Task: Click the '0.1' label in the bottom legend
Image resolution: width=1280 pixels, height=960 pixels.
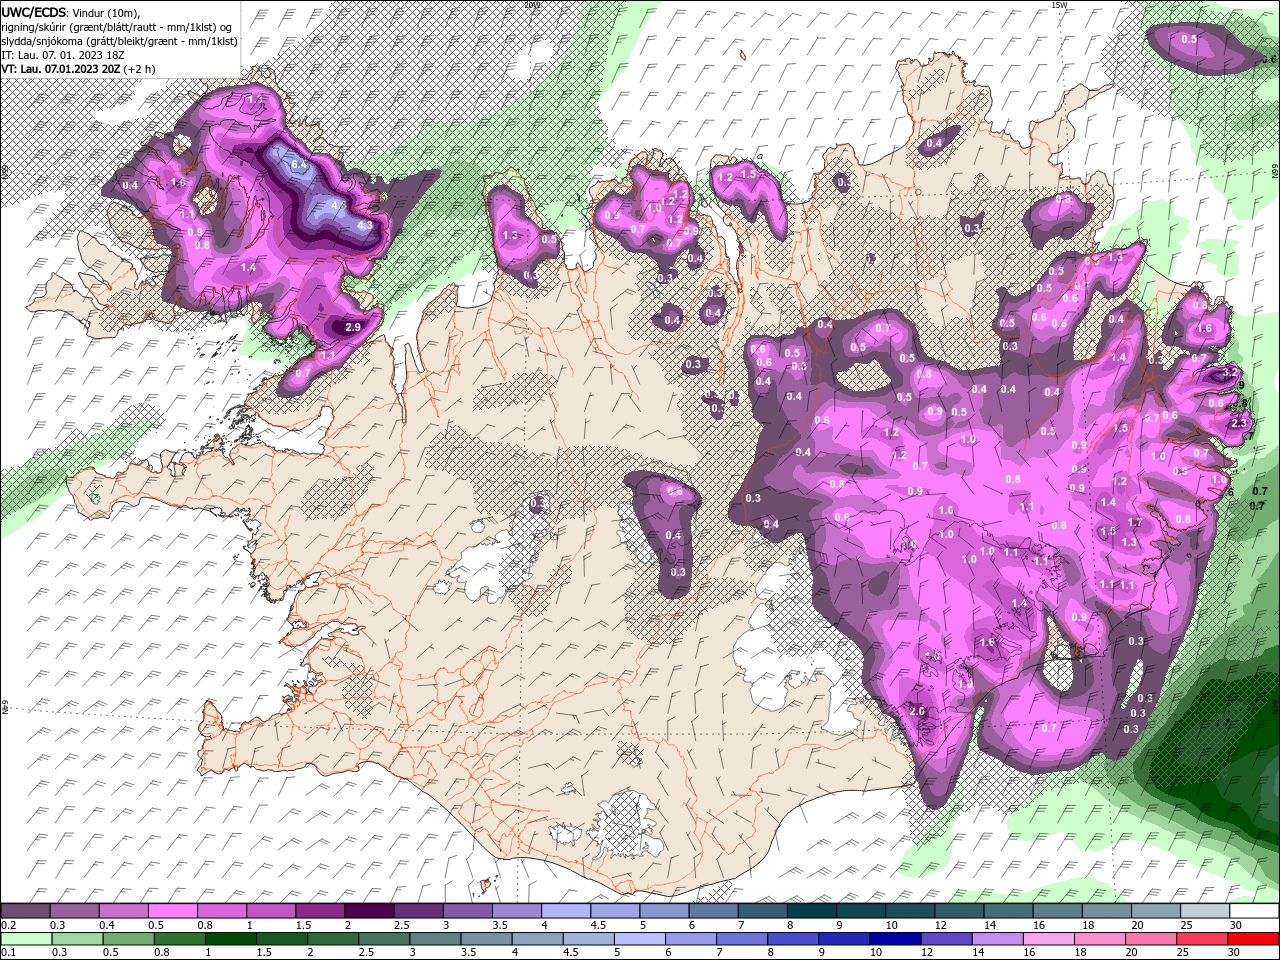Action: click(10, 952)
